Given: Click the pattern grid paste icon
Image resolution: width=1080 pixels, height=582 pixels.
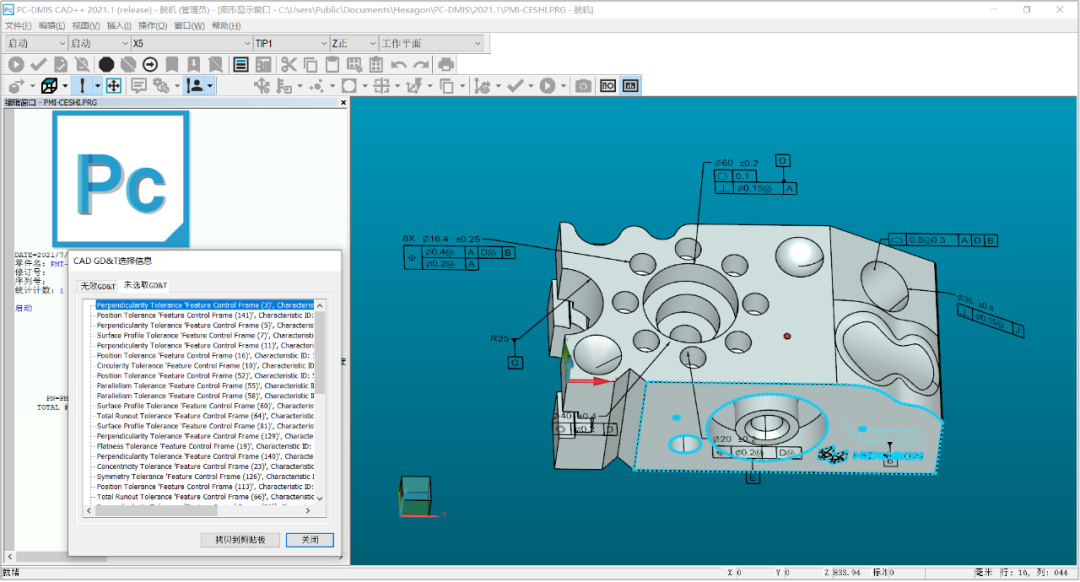Looking at the screenshot, I should pos(376,65).
